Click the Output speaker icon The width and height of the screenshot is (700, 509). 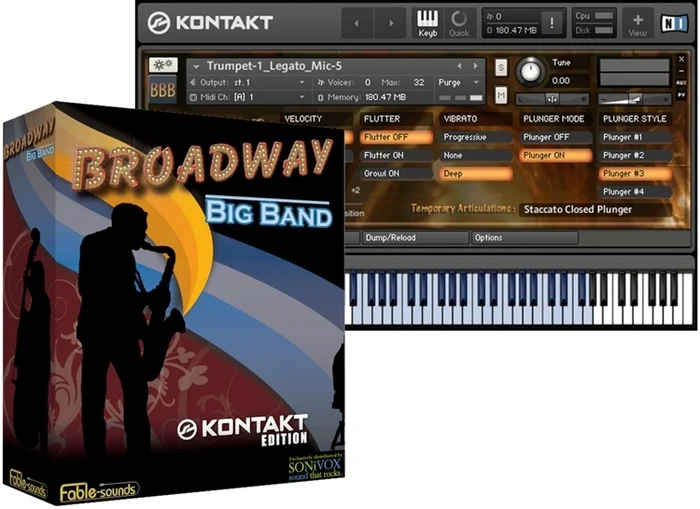click(193, 83)
